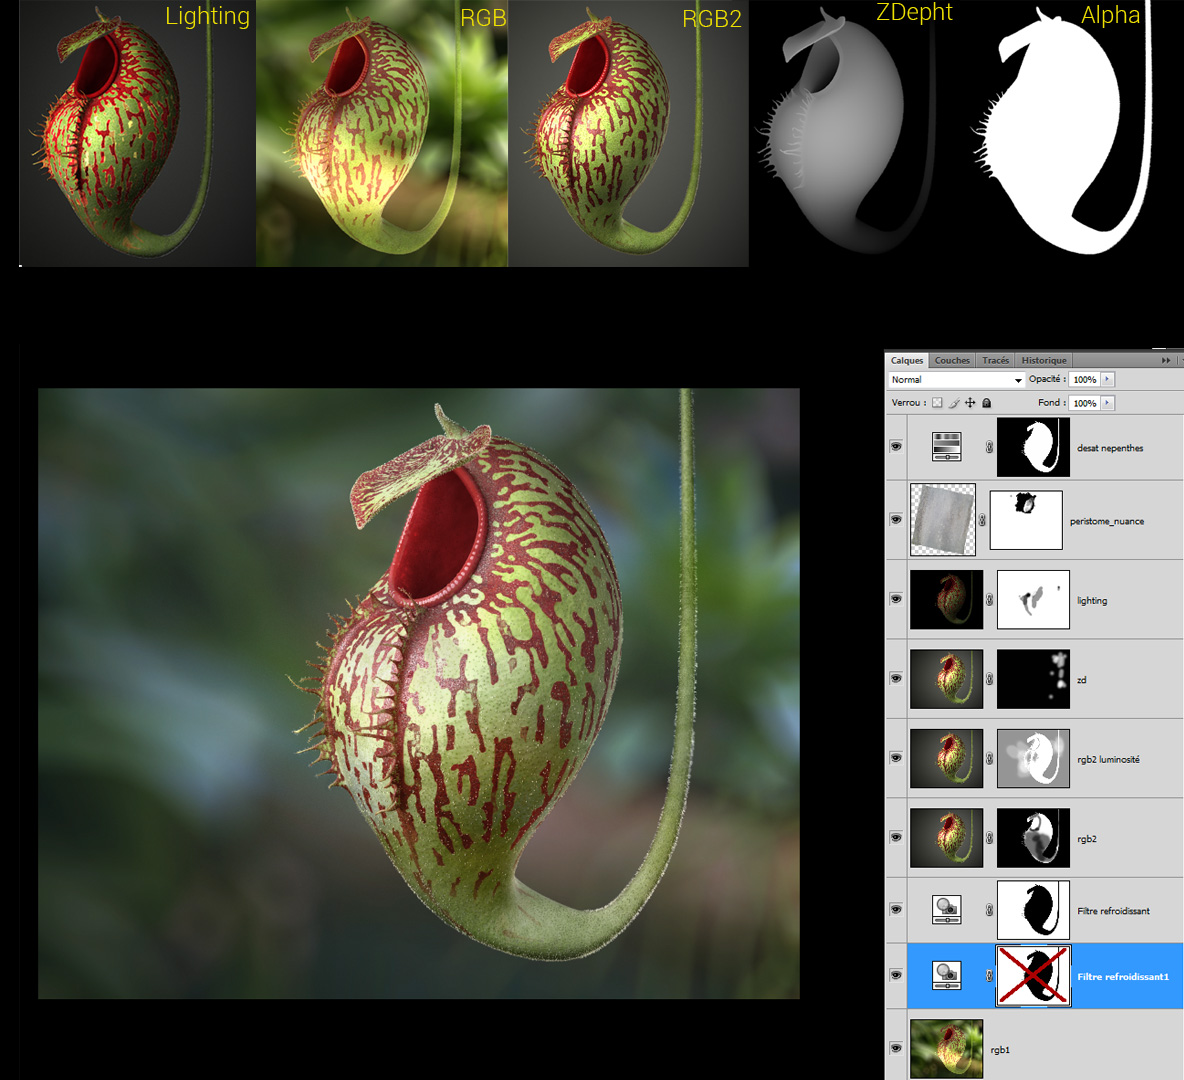This screenshot has width=1184, height=1080.
Task: Click the mask link icon on desat nepenthes layer
Action: (x=989, y=447)
